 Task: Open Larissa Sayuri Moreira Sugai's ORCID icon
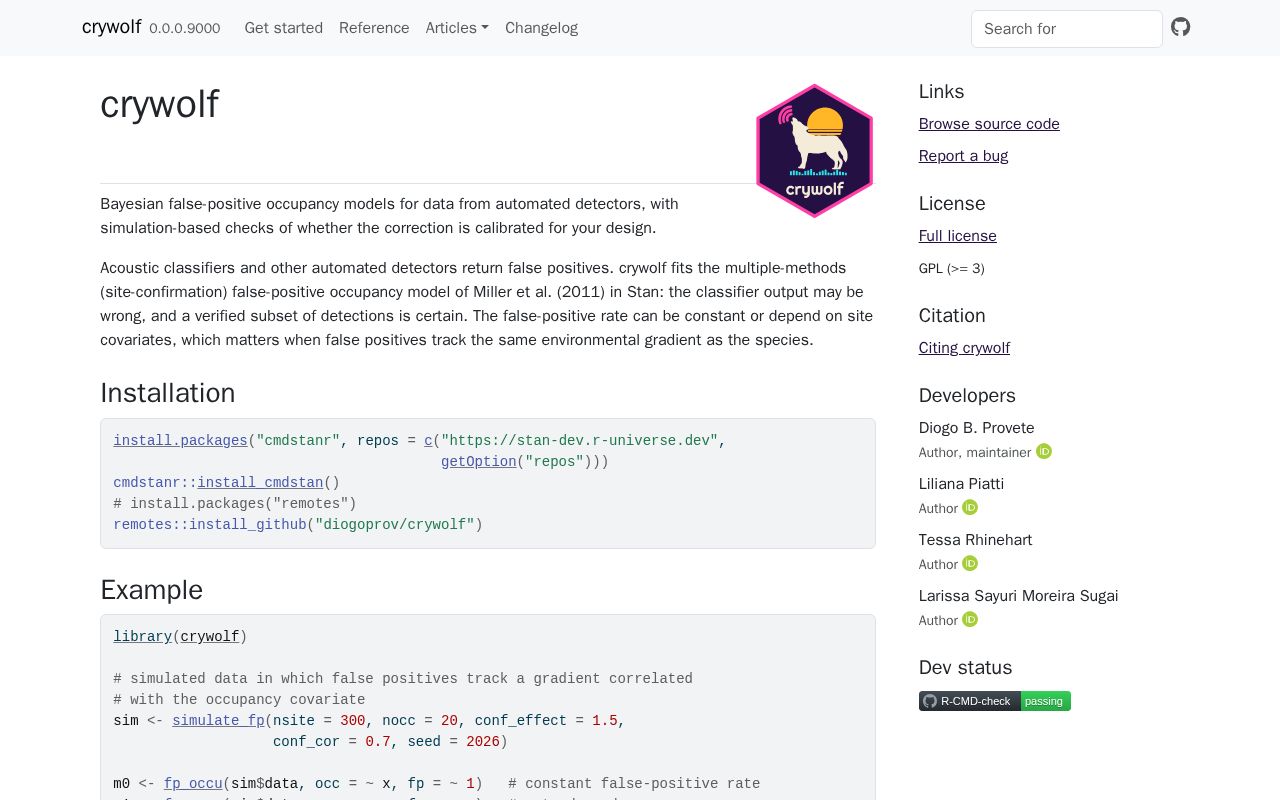coord(970,619)
